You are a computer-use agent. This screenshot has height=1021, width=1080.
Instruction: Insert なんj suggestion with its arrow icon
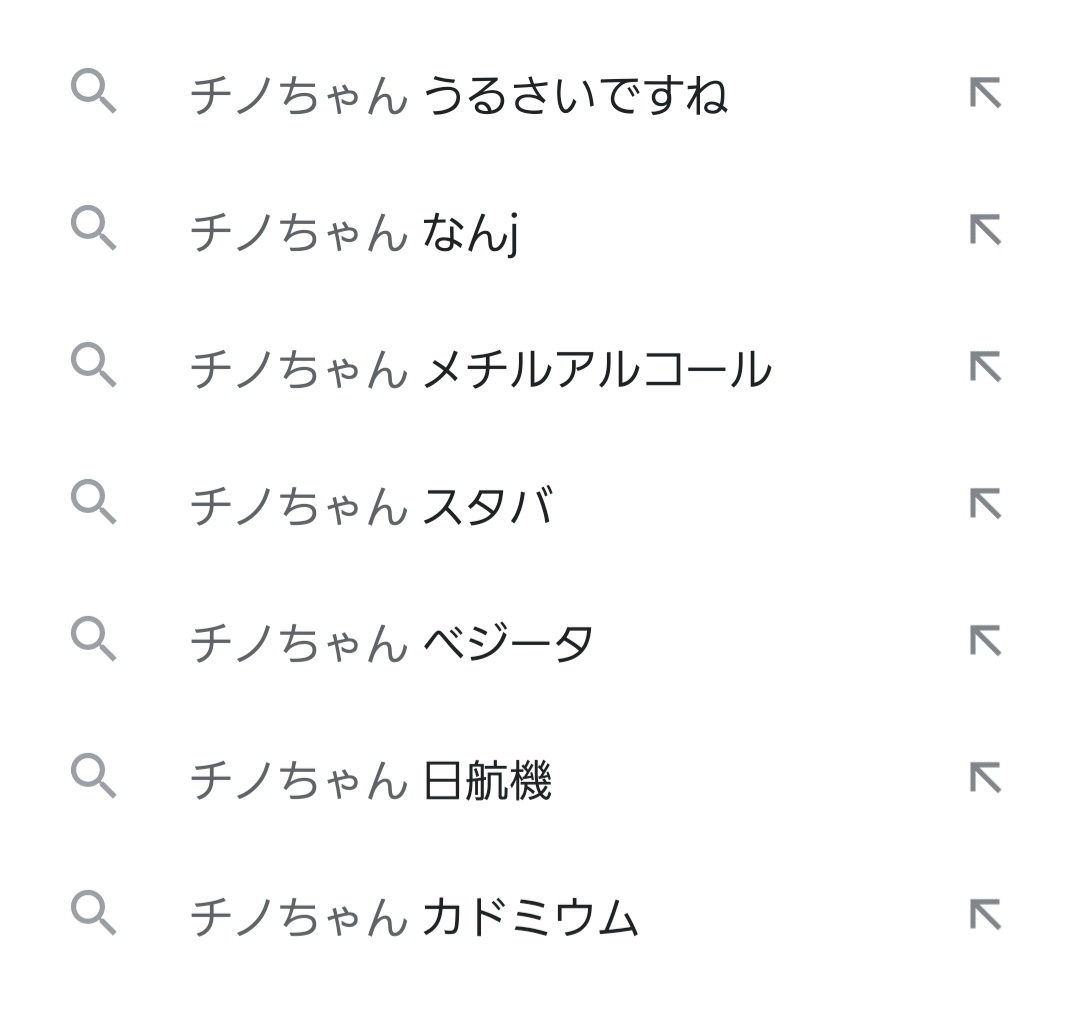(x=985, y=230)
